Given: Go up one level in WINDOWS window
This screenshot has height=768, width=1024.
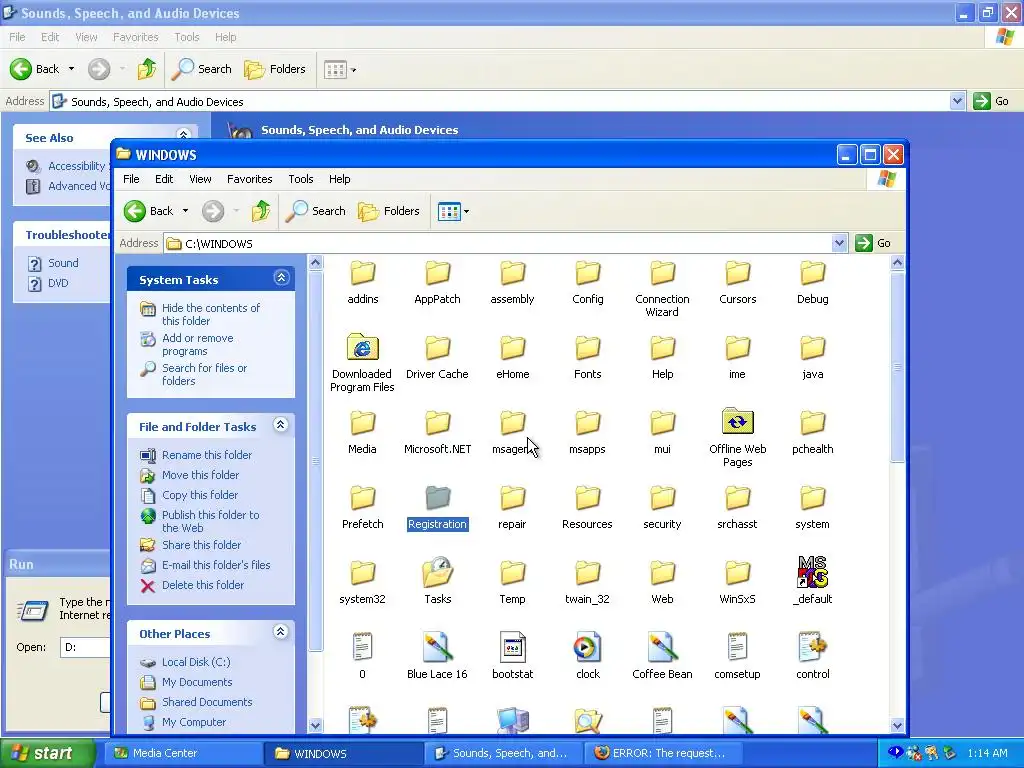Looking at the screenshot, I should tap(261, 211).
